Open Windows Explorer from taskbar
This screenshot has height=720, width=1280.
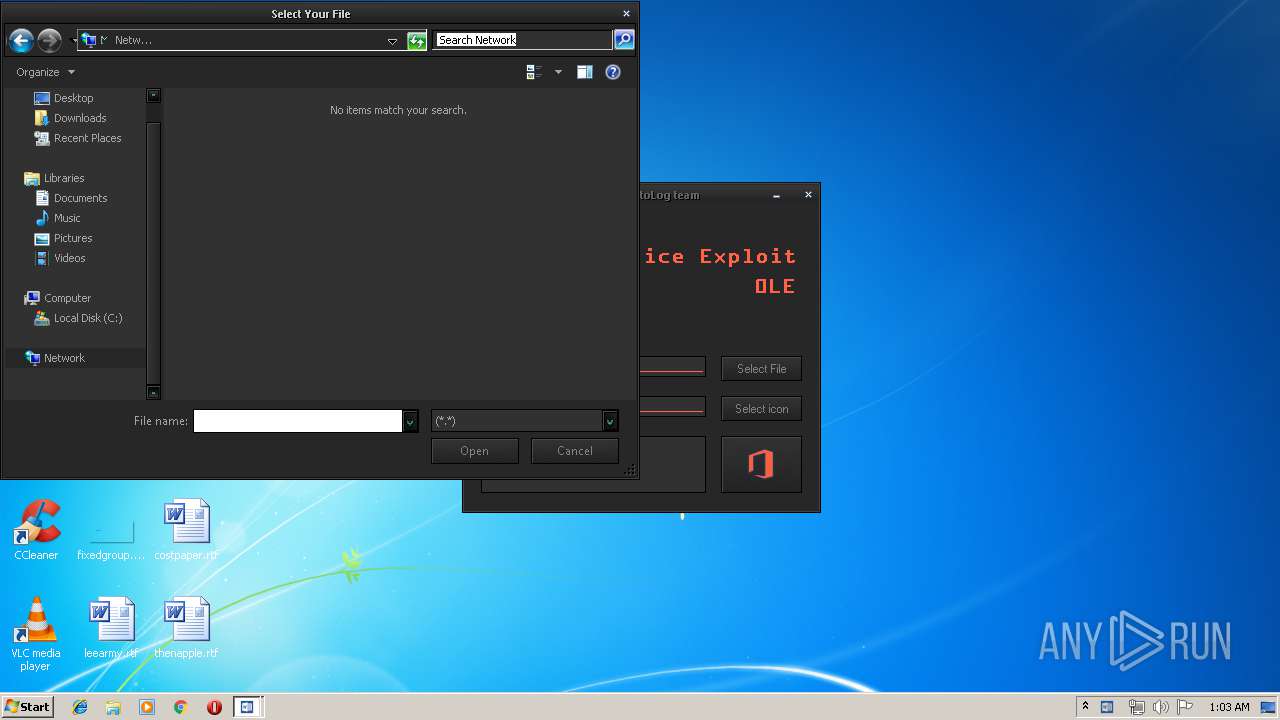[x=113, y=707]
